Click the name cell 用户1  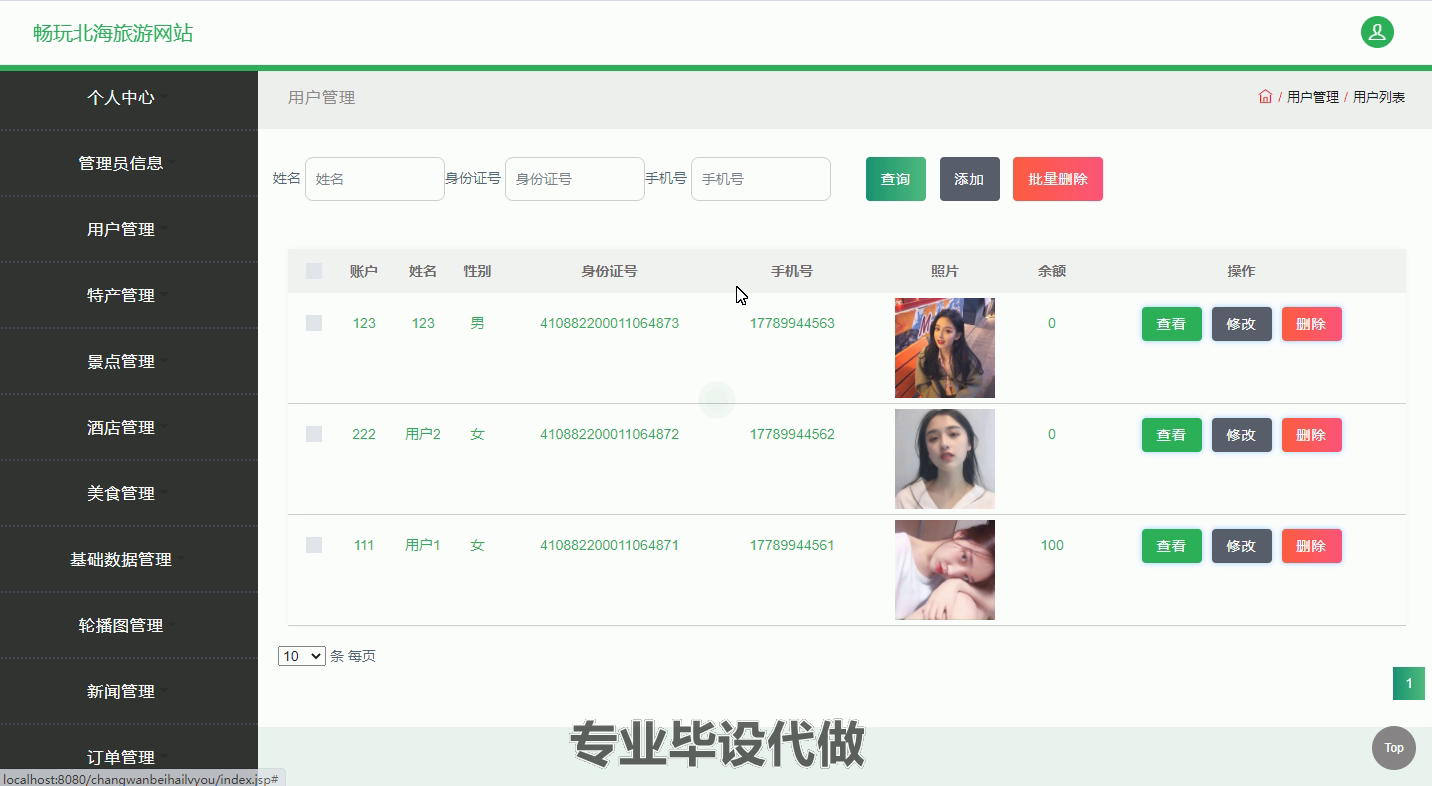pyautogui.click(x=423, y=545)
